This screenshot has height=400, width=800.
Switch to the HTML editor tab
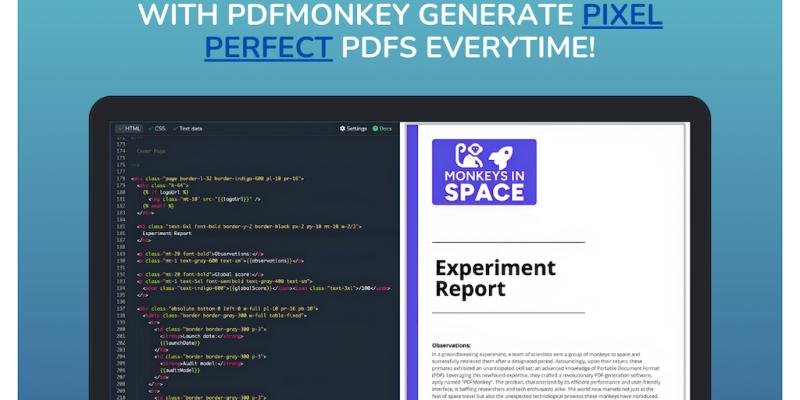pyautogui.click(x=130, y=129)
